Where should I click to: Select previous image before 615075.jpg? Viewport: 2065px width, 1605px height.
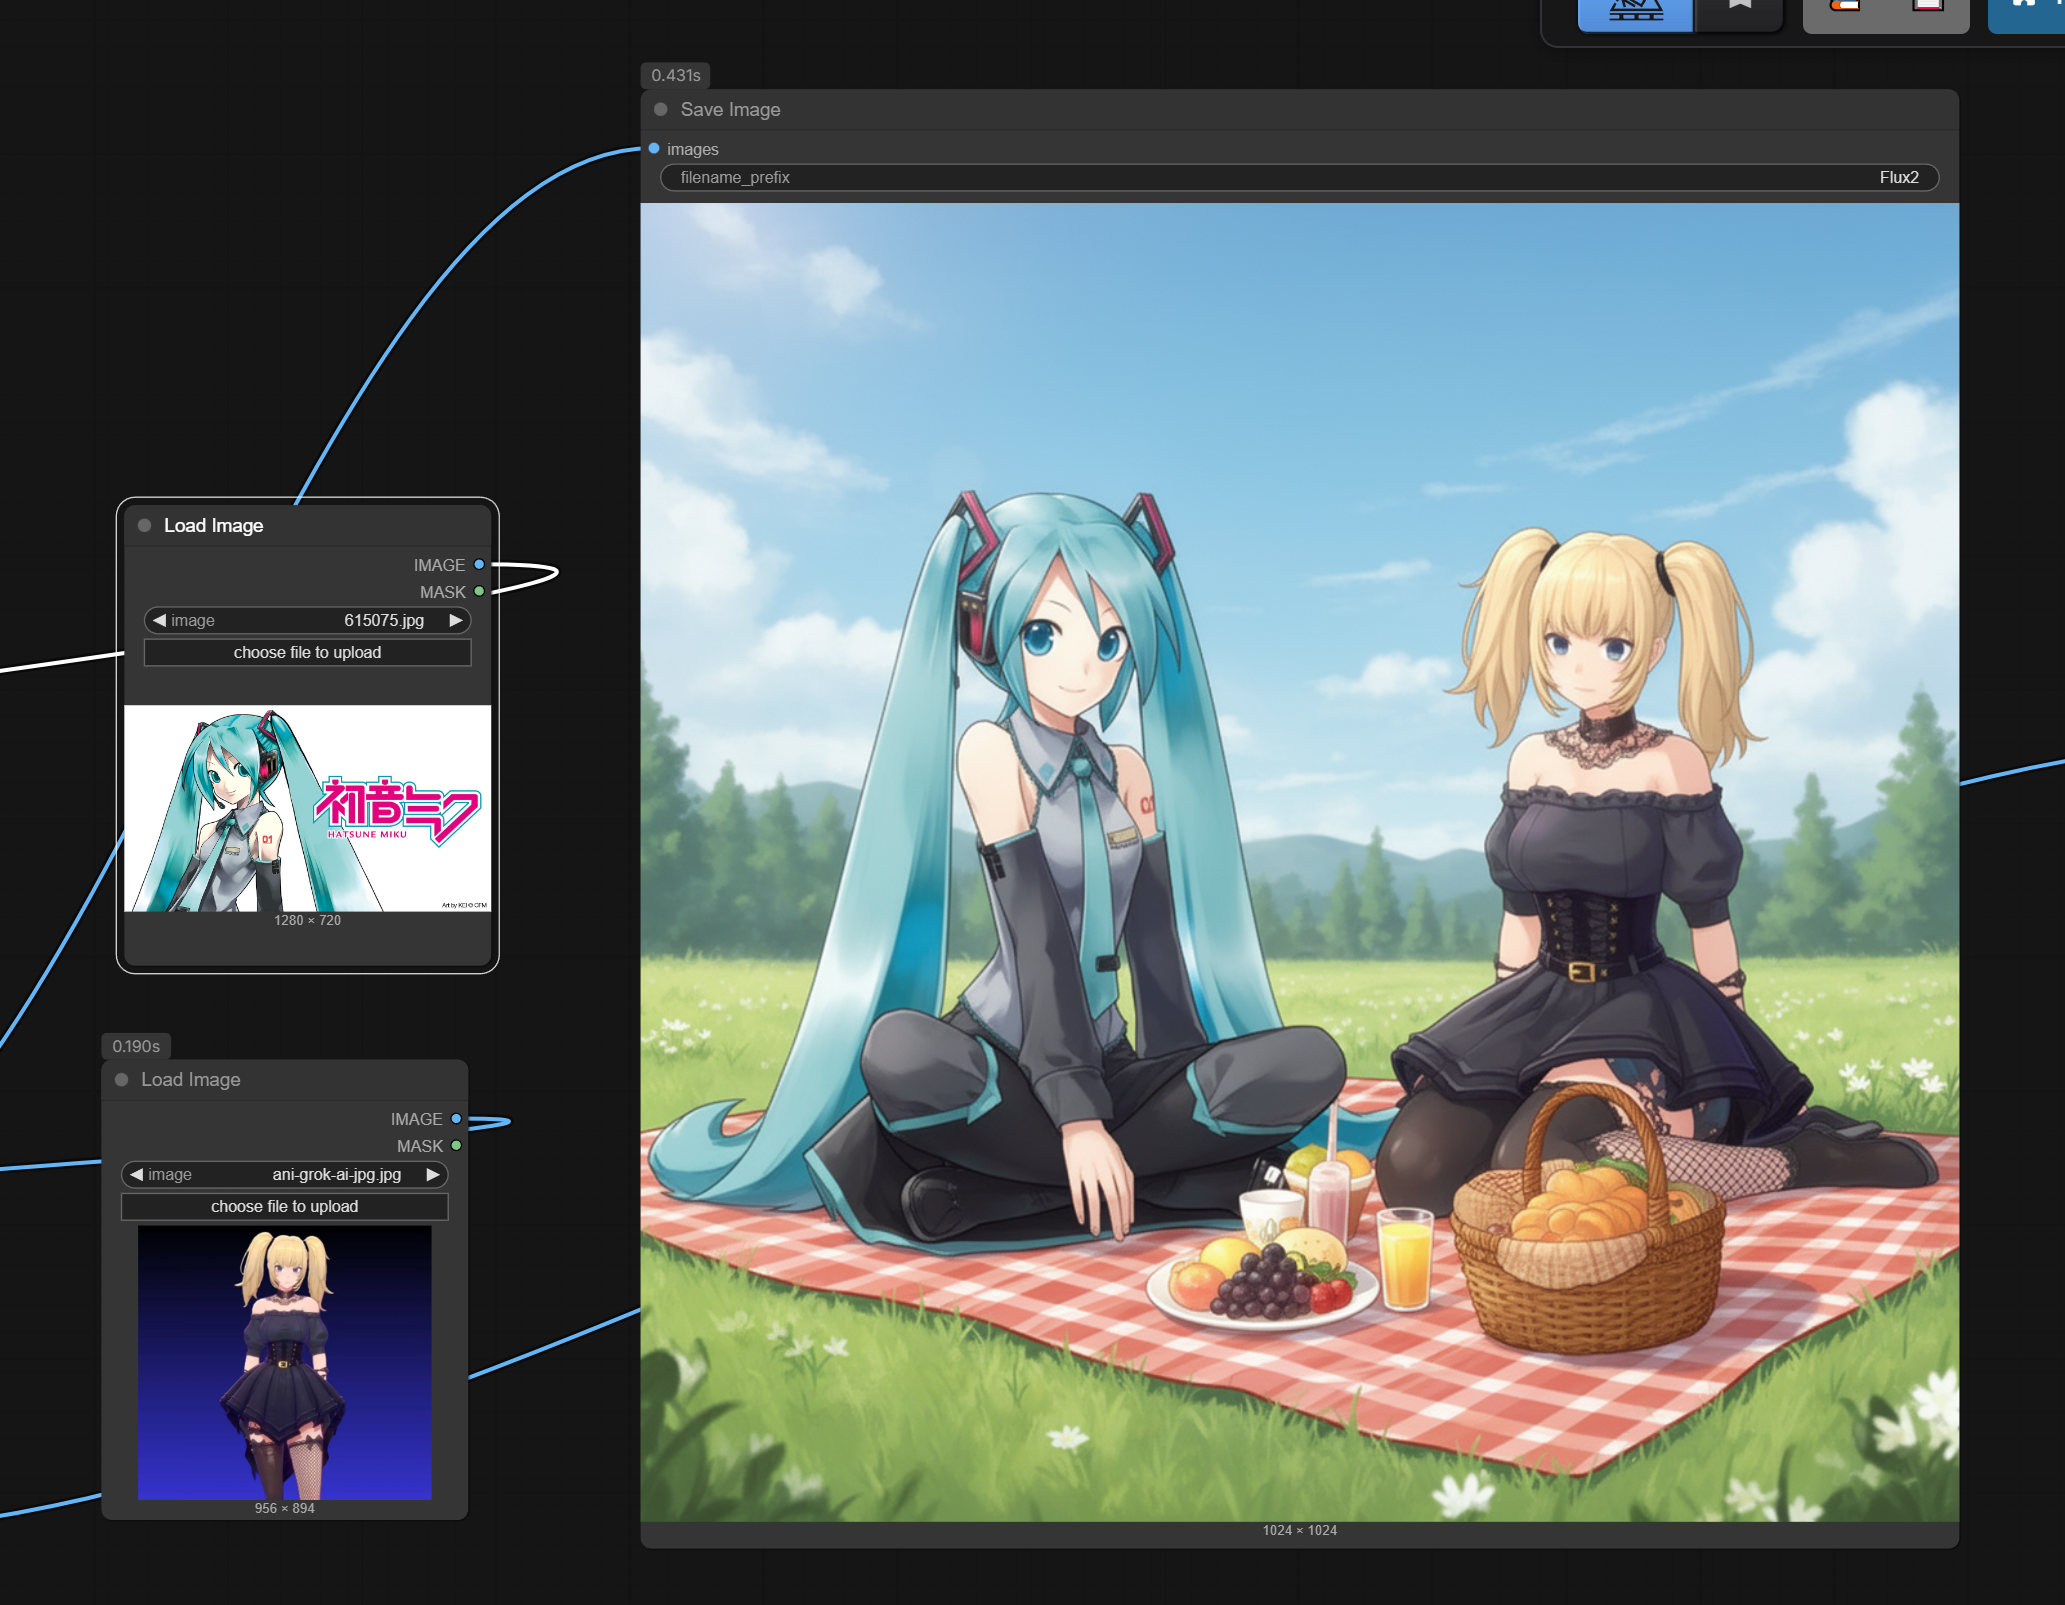pyautogui.click(x=159, y=620)
